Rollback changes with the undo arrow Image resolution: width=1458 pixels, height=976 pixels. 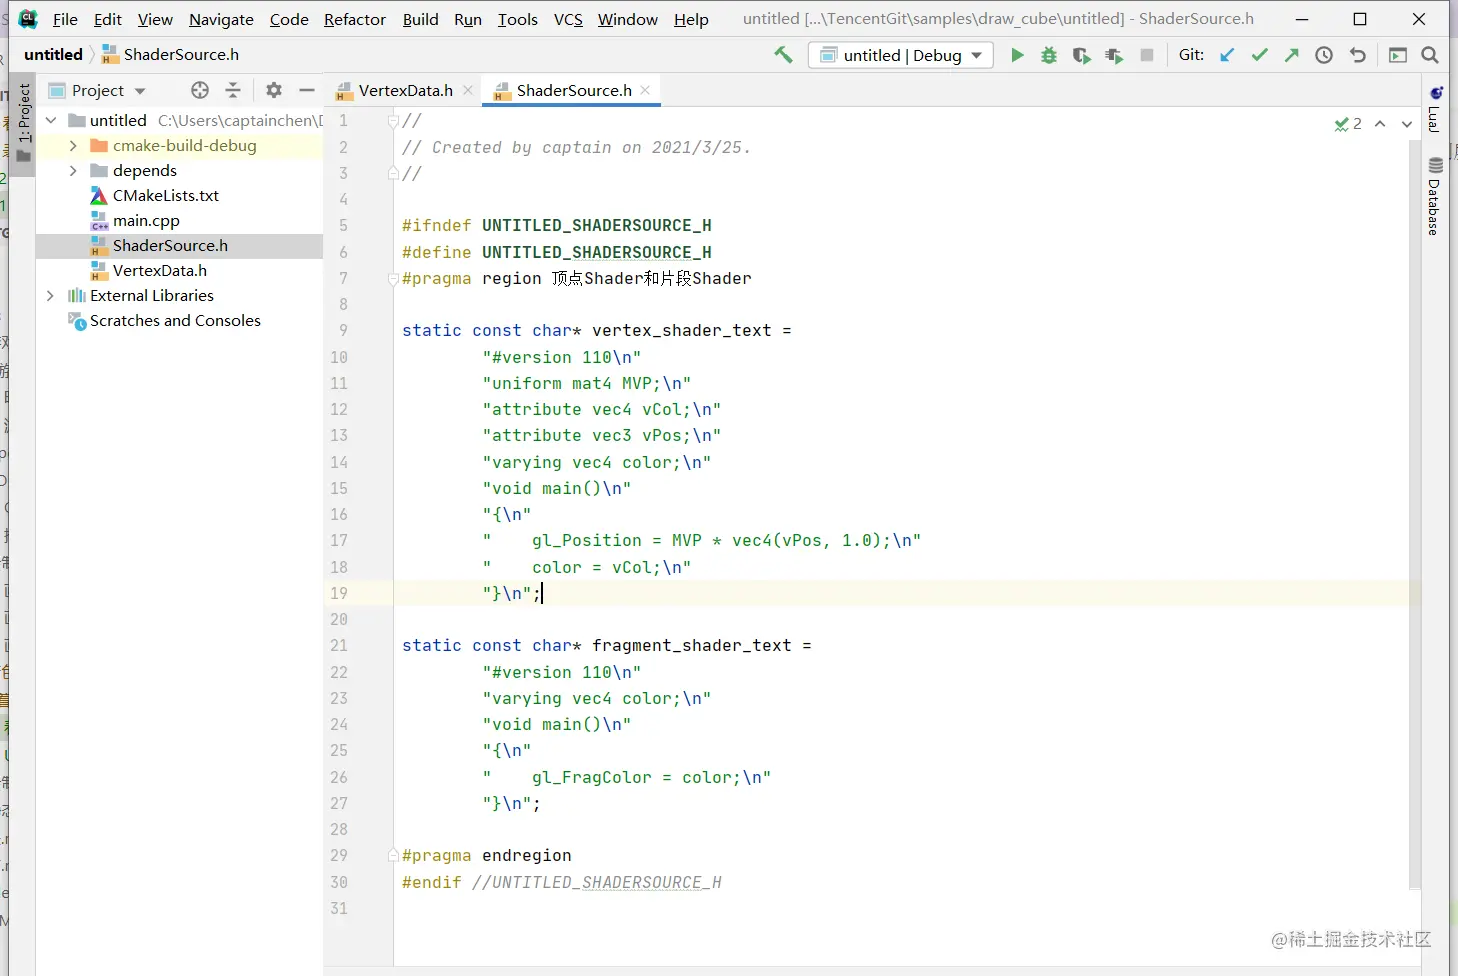click(x=1357, y=55)
